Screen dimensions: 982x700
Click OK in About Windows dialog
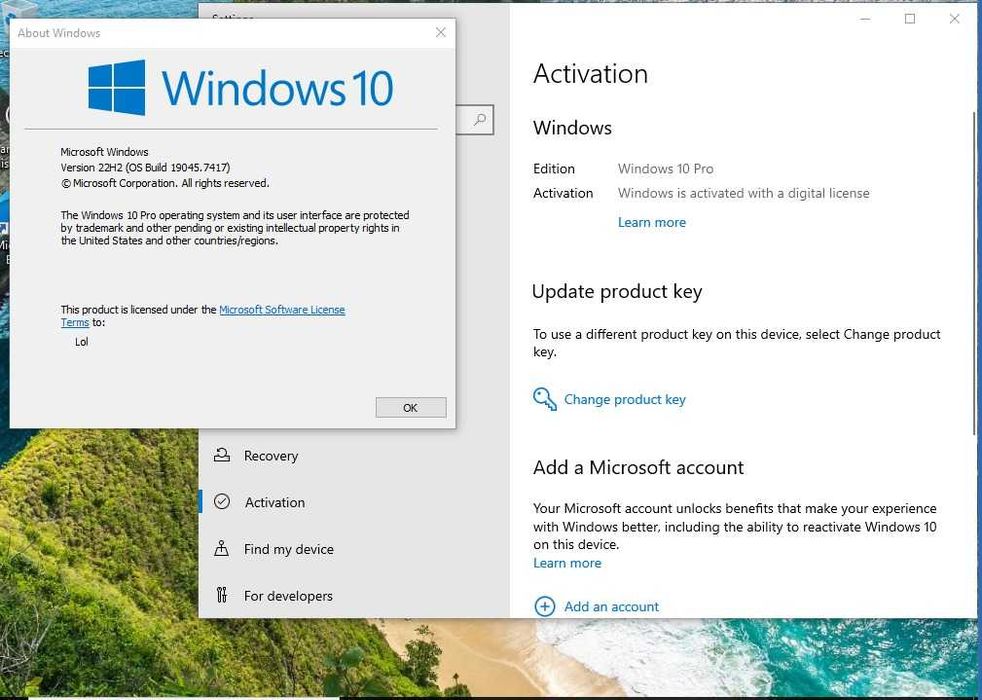[411, 408]
